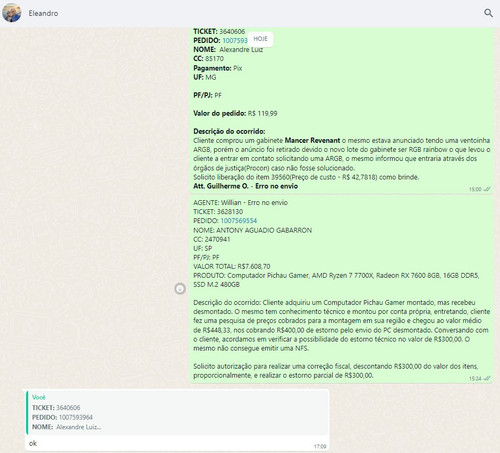Screen dimensions: 500x453
Task: Click the 'UF: SP' line
Action: click(203, 248)
